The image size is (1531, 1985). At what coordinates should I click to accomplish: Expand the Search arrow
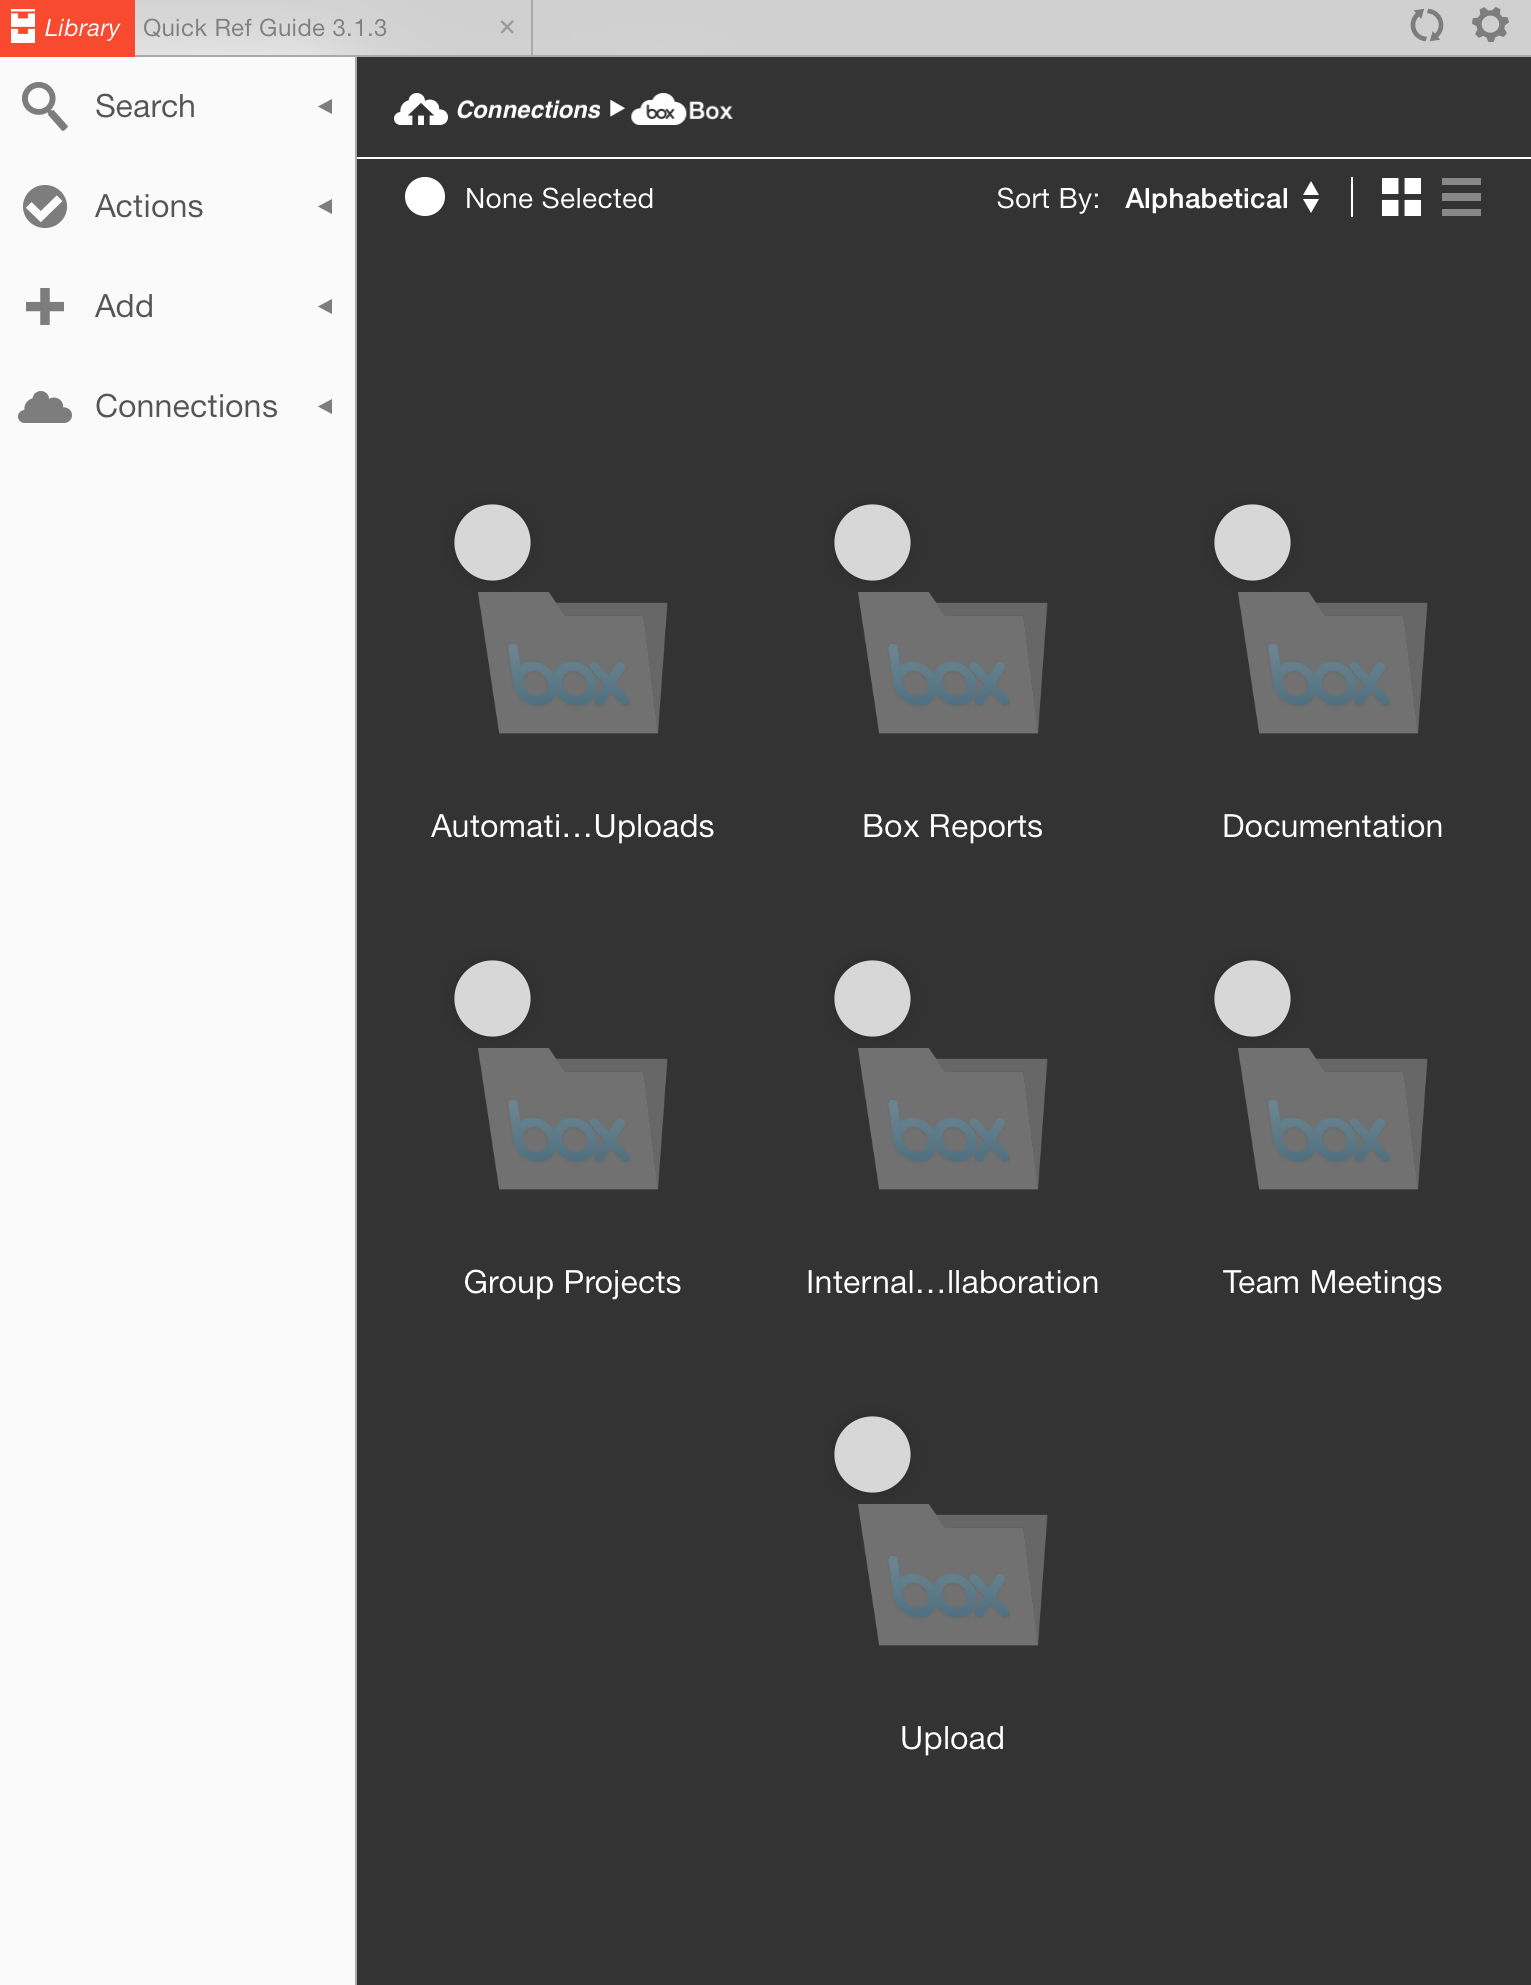325,106
